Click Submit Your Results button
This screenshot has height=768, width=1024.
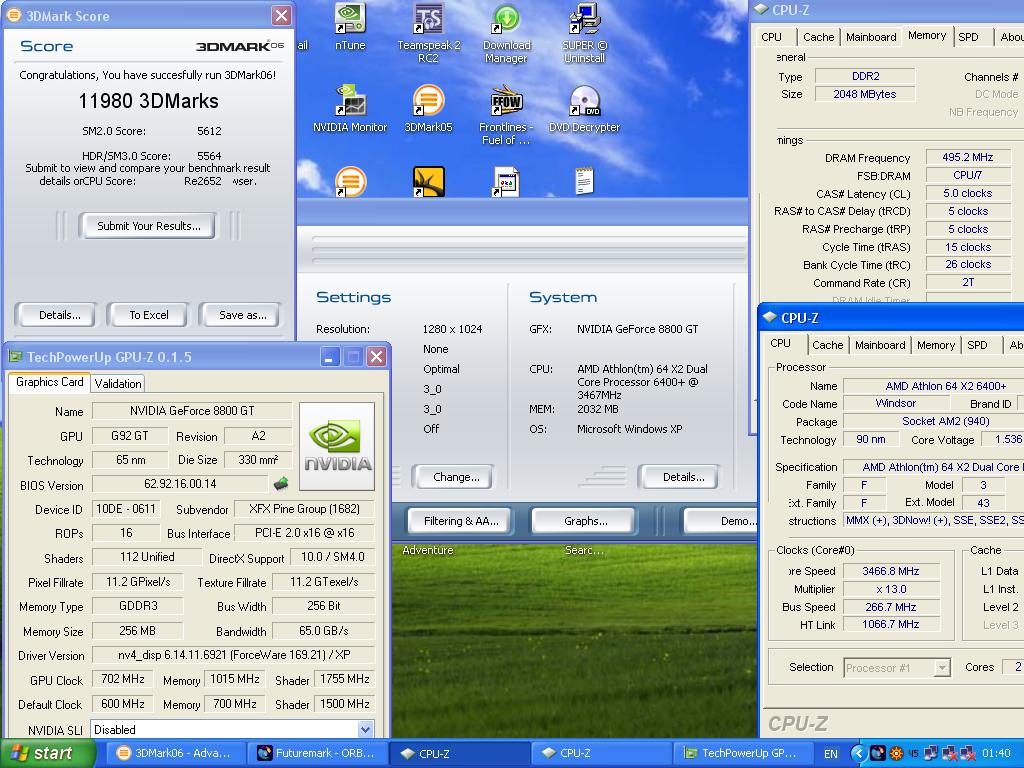[x=148, y=226]
